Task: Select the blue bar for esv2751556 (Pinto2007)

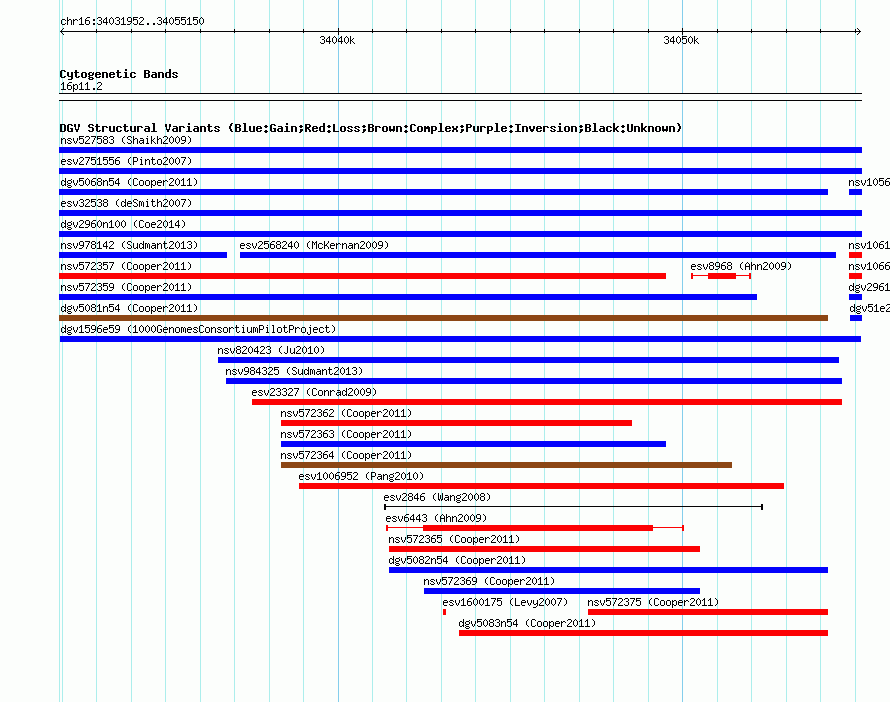Action: pyautogui.click(x=460, y=171)
